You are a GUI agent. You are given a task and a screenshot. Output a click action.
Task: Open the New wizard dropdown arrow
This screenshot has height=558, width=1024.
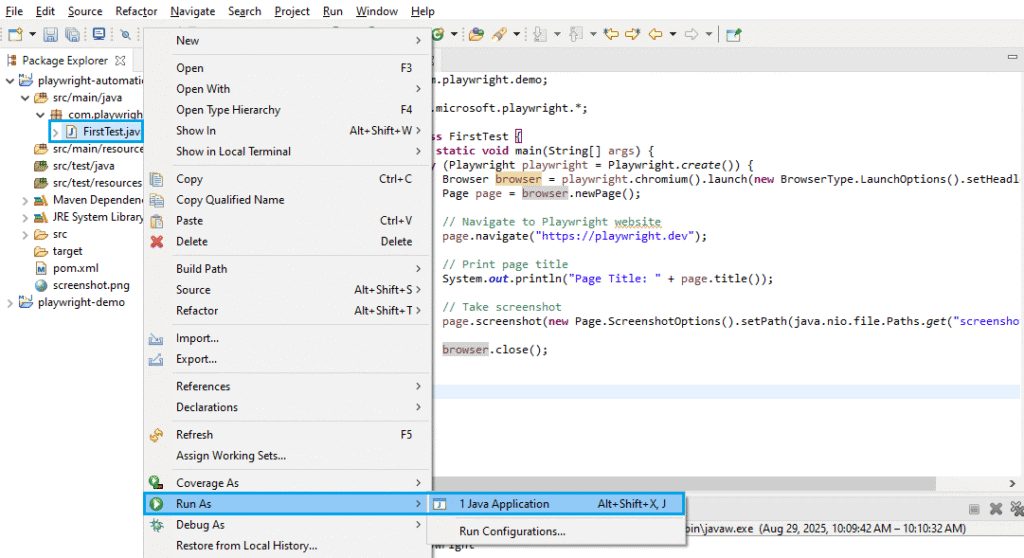click(32, 34)
